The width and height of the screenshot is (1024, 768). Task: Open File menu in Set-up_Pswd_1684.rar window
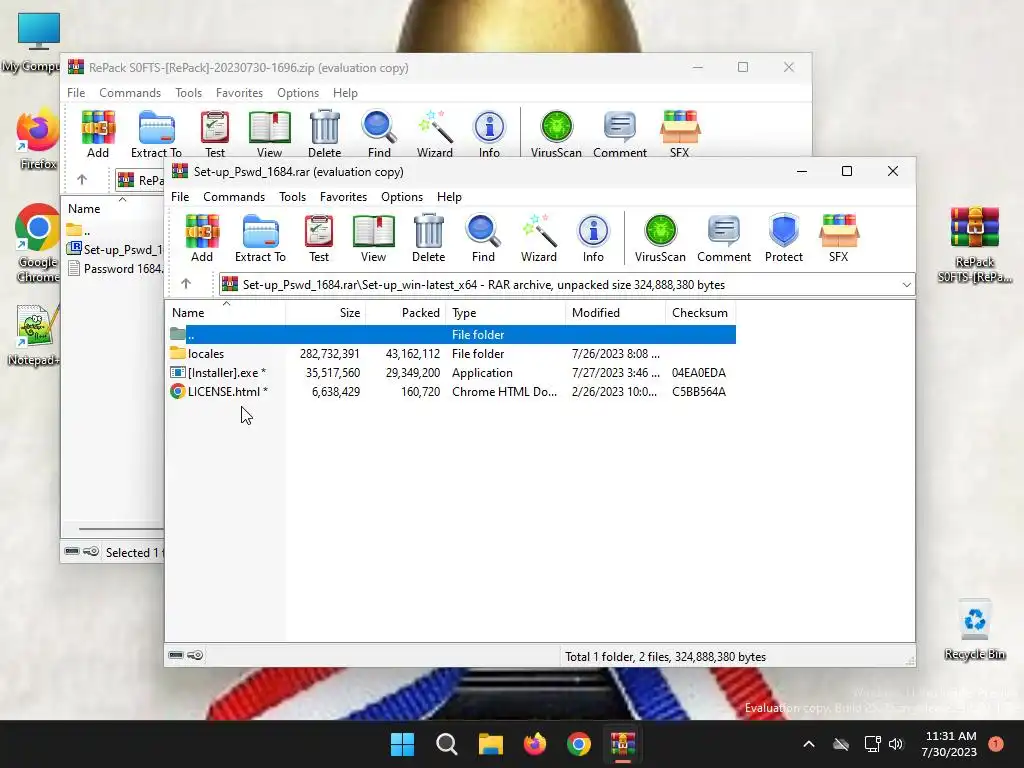coord(180,197)
